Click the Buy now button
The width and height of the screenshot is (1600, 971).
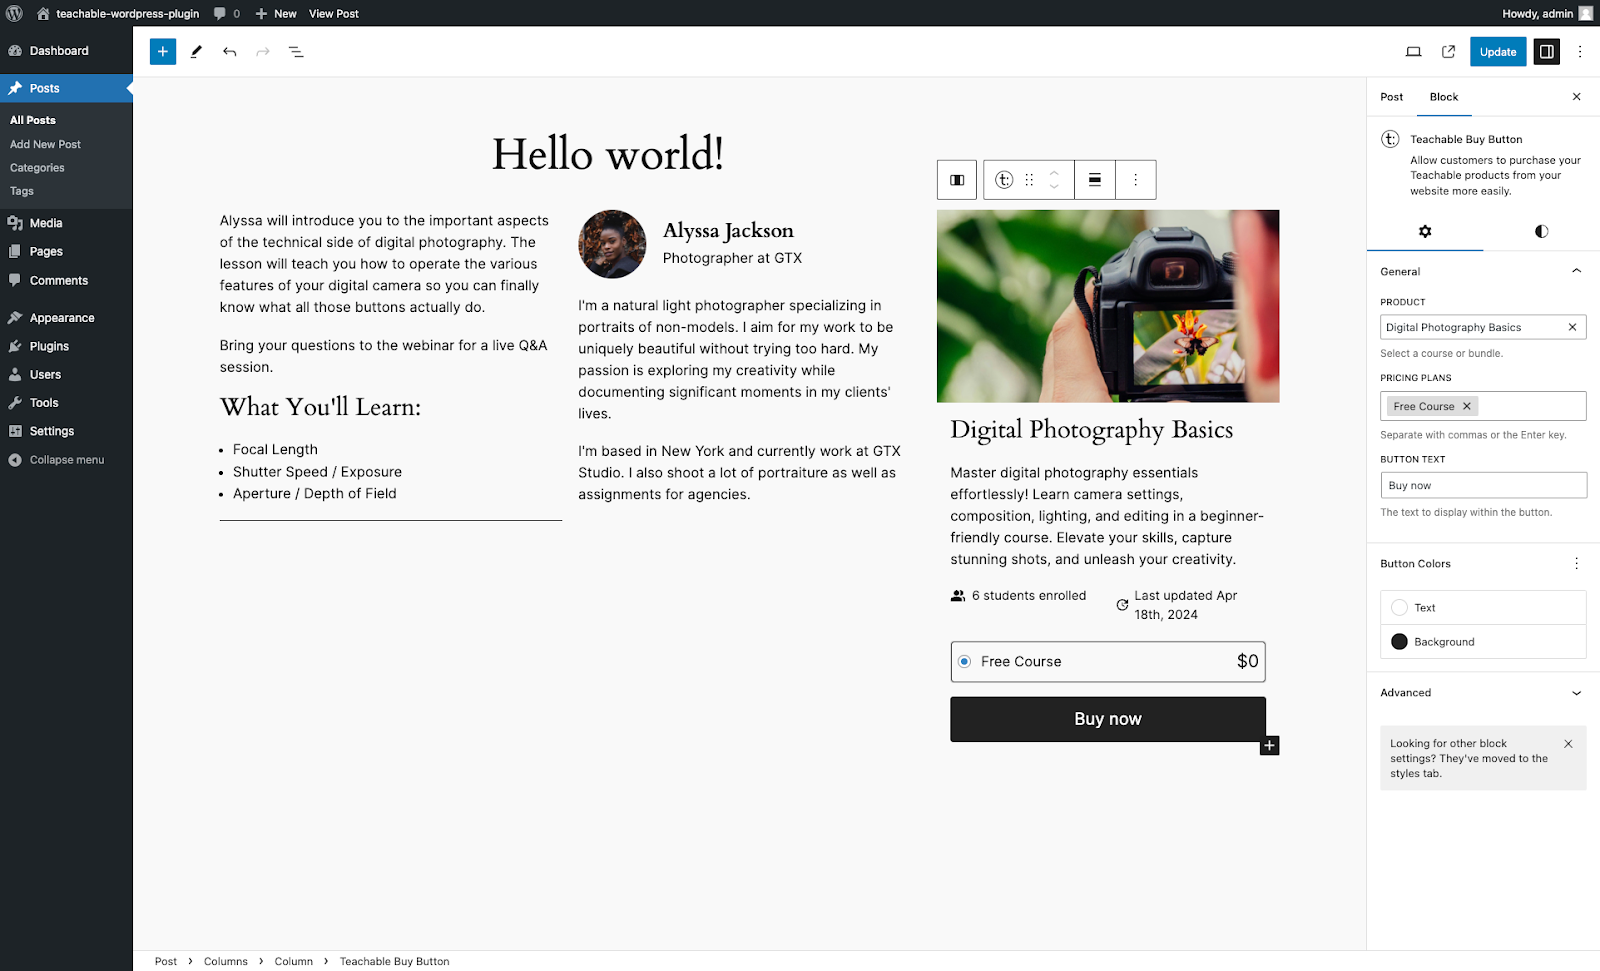tap(1108, 719)
